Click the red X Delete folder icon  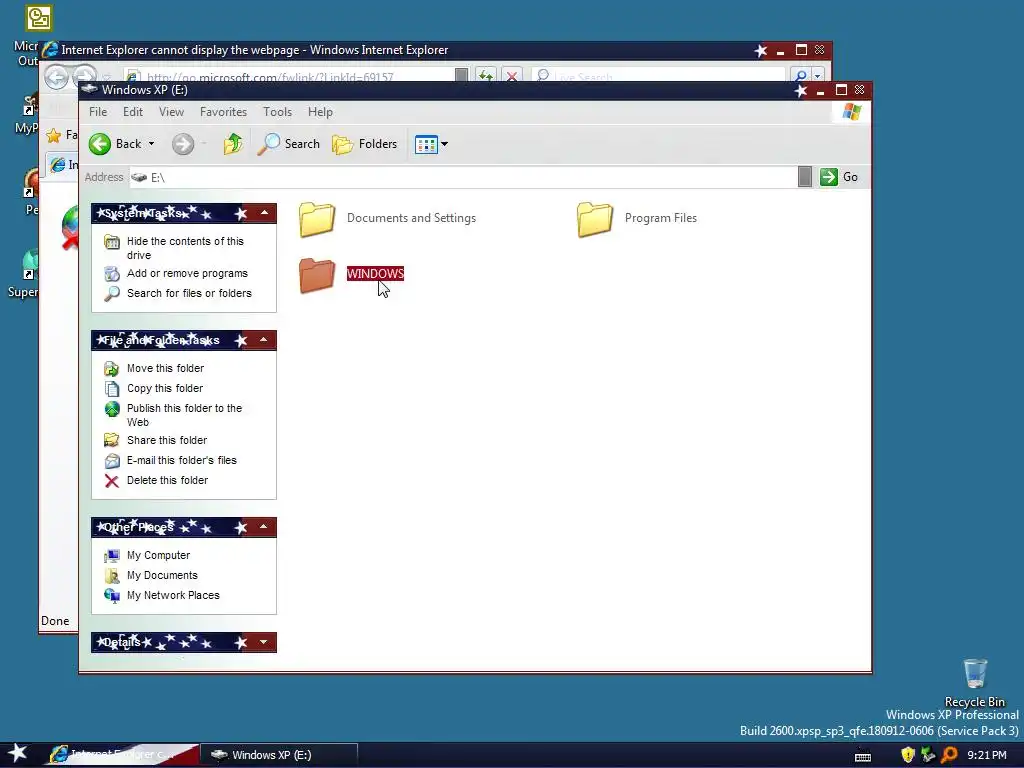coord(112,481)
